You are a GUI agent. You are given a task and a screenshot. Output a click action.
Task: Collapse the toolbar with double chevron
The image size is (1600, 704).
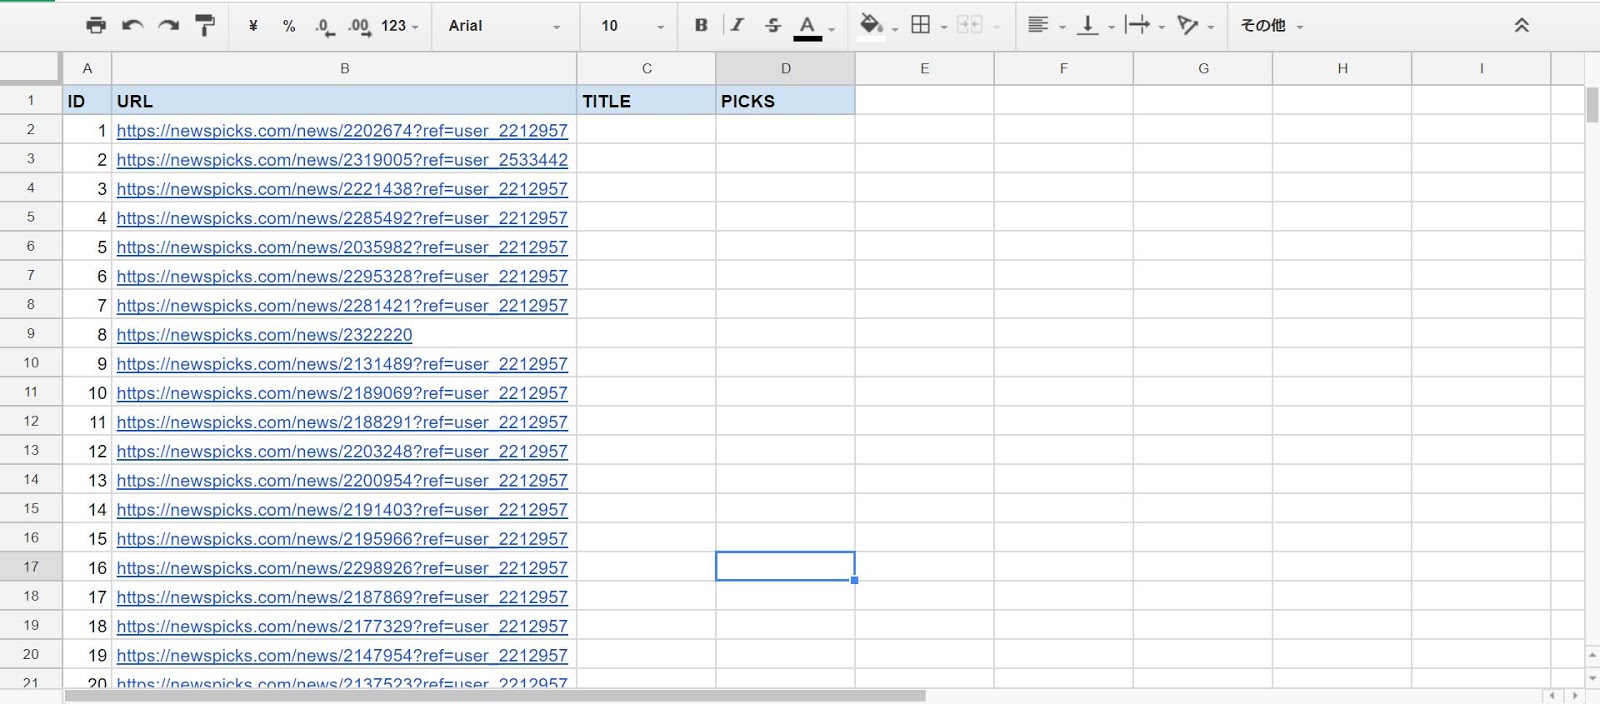(x=1521, y=26)
